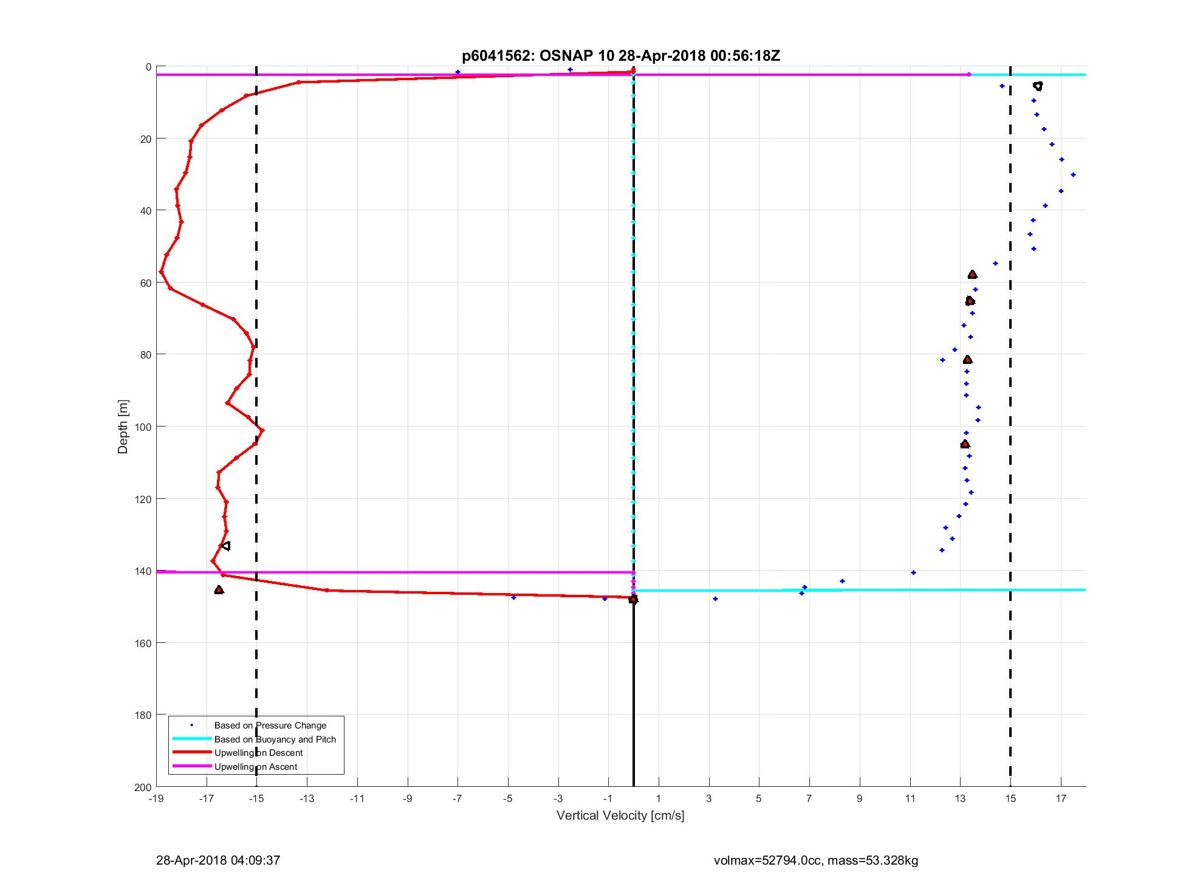Click positive x-axis tick label "17"
Image resolution: width=1200 pixels, height=885 pixels.
pos(1060,799)
